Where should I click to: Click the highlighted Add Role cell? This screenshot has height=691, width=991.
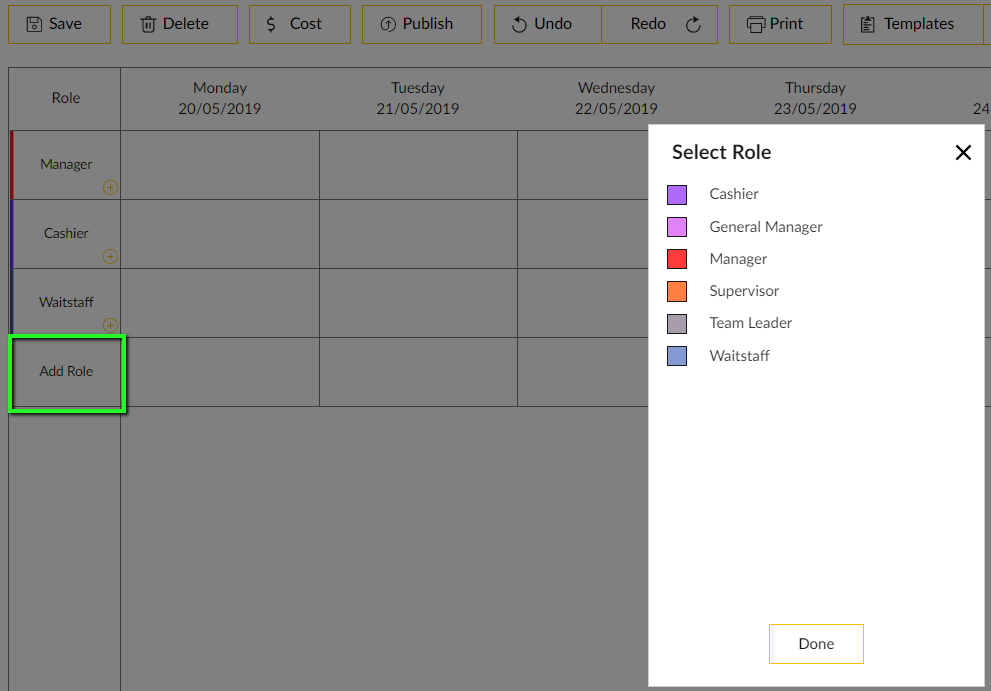click(x=66, y=371)
